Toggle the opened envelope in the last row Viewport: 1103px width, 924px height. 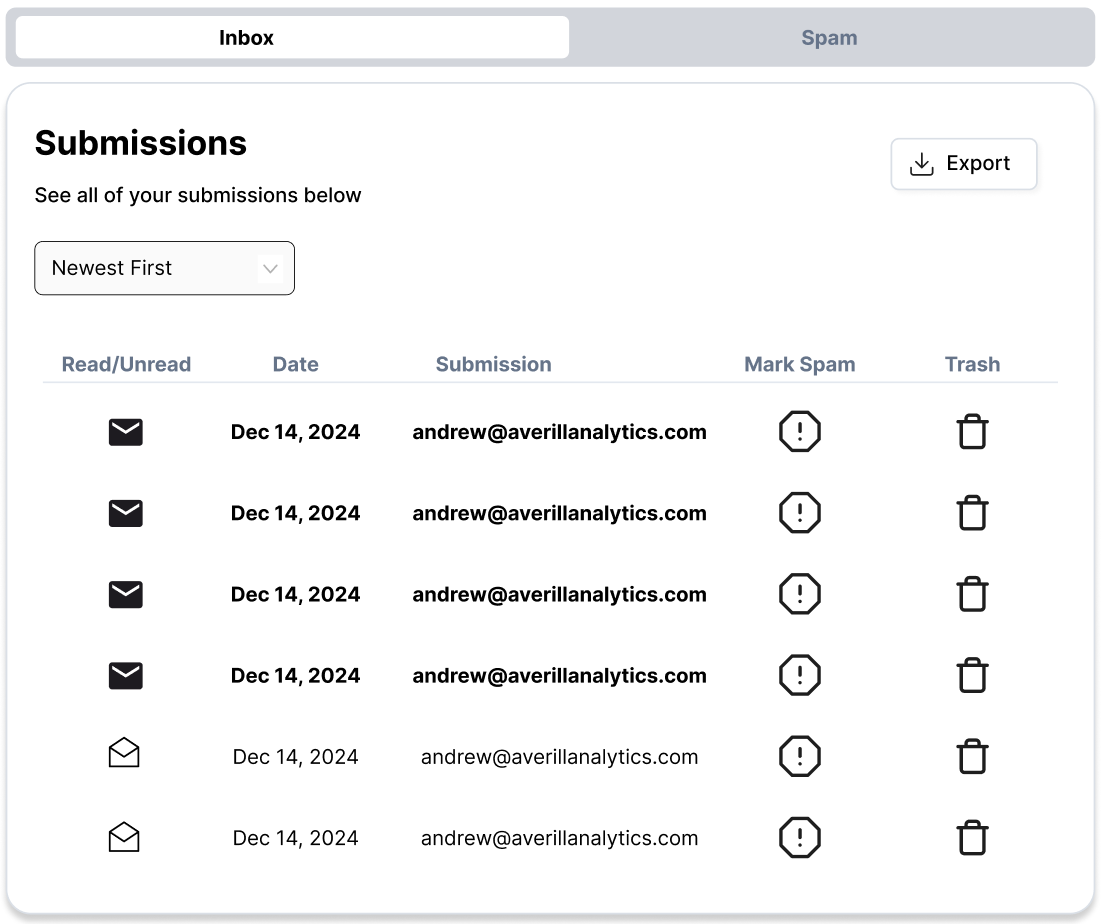coord(125,837)
